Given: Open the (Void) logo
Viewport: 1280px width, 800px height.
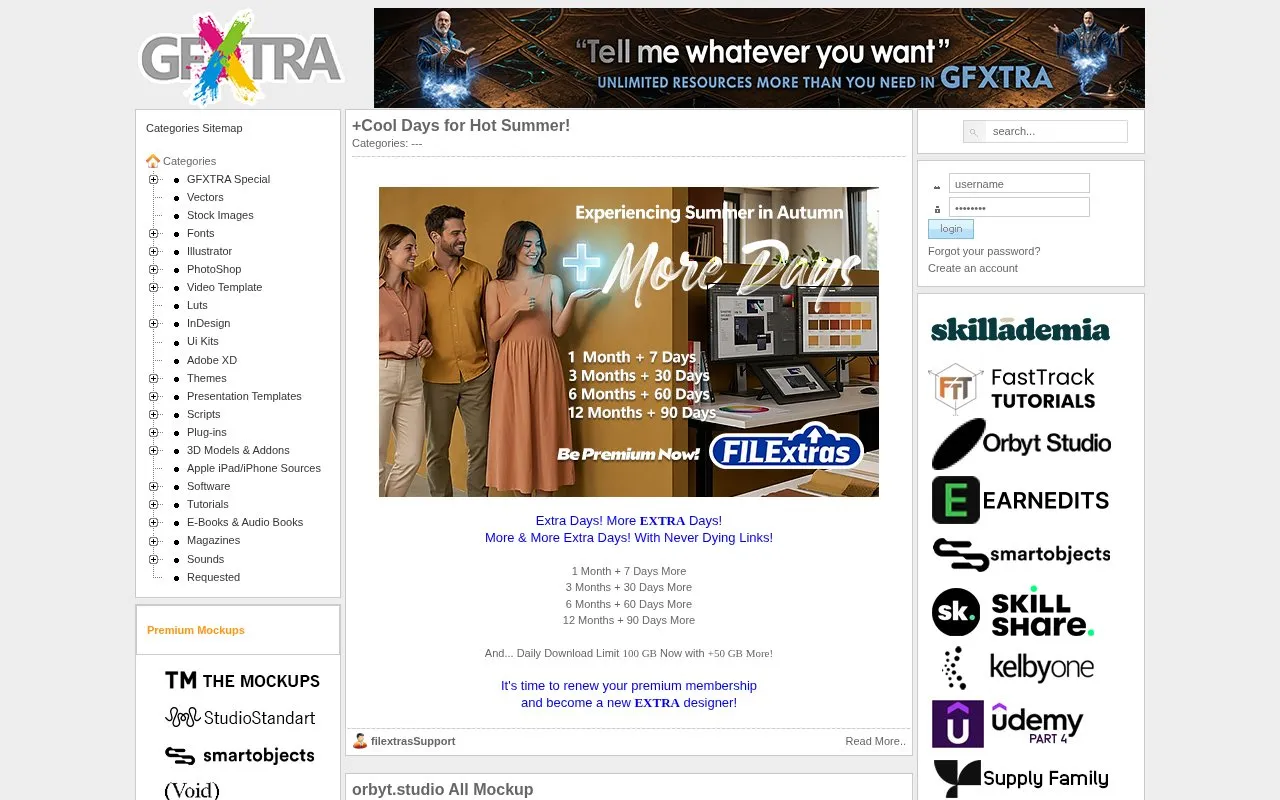Looking at the screenshot, I should [x=192, y=790].
